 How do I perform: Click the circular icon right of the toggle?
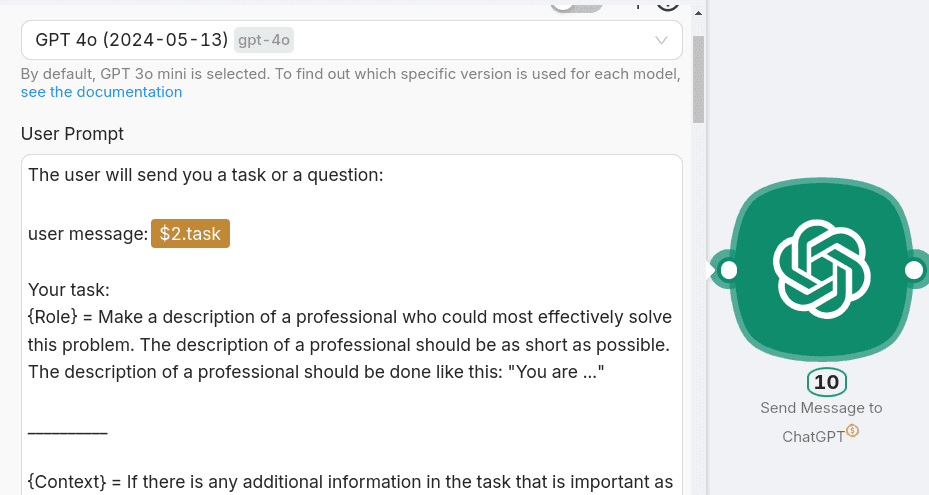click(668, 4)
